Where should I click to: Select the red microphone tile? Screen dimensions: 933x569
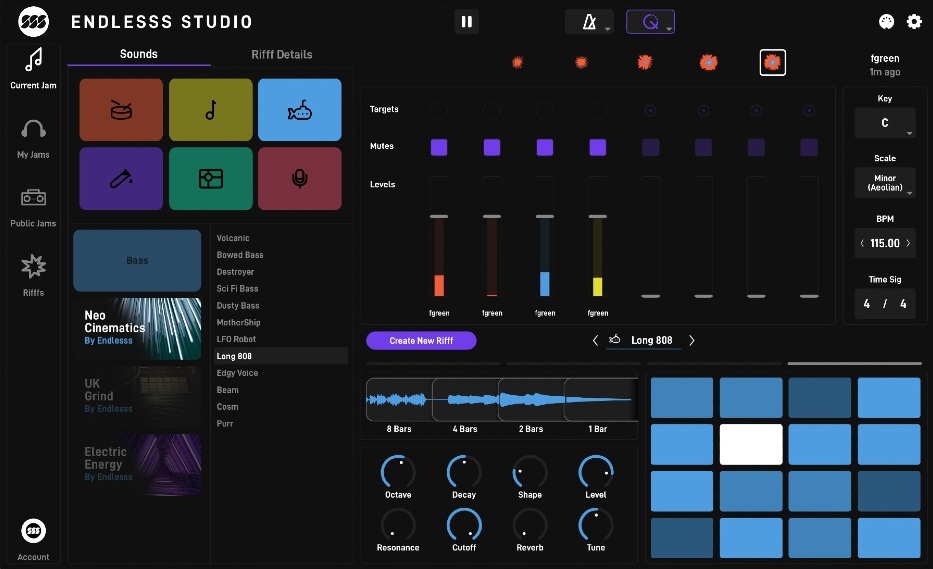coord(300,179)
